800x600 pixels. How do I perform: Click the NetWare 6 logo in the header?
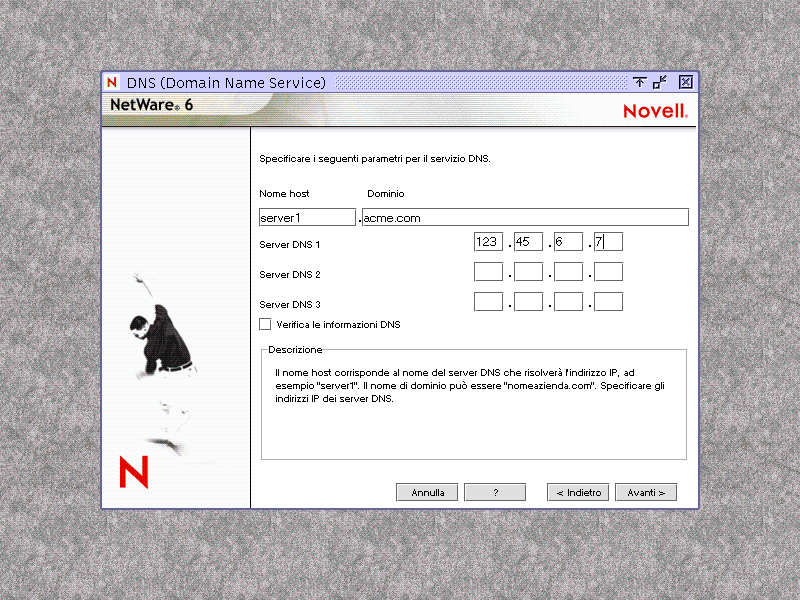[152, 104]
